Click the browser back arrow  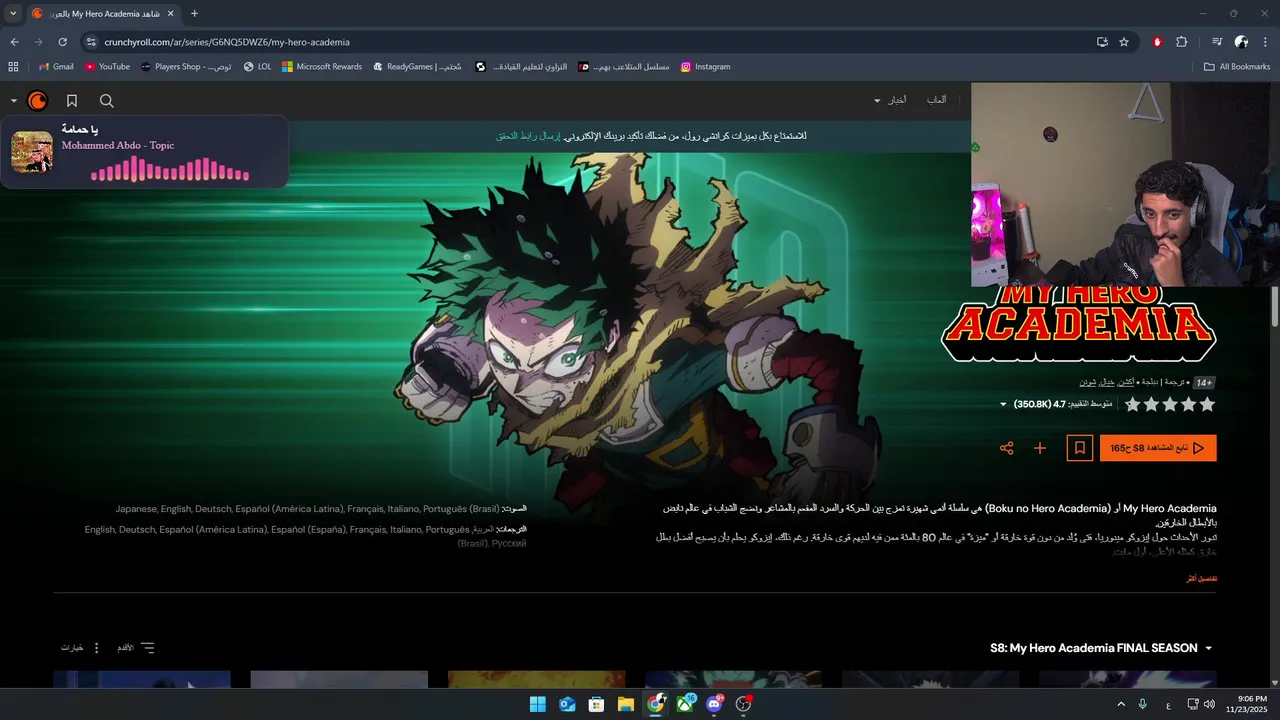(14, 42)
